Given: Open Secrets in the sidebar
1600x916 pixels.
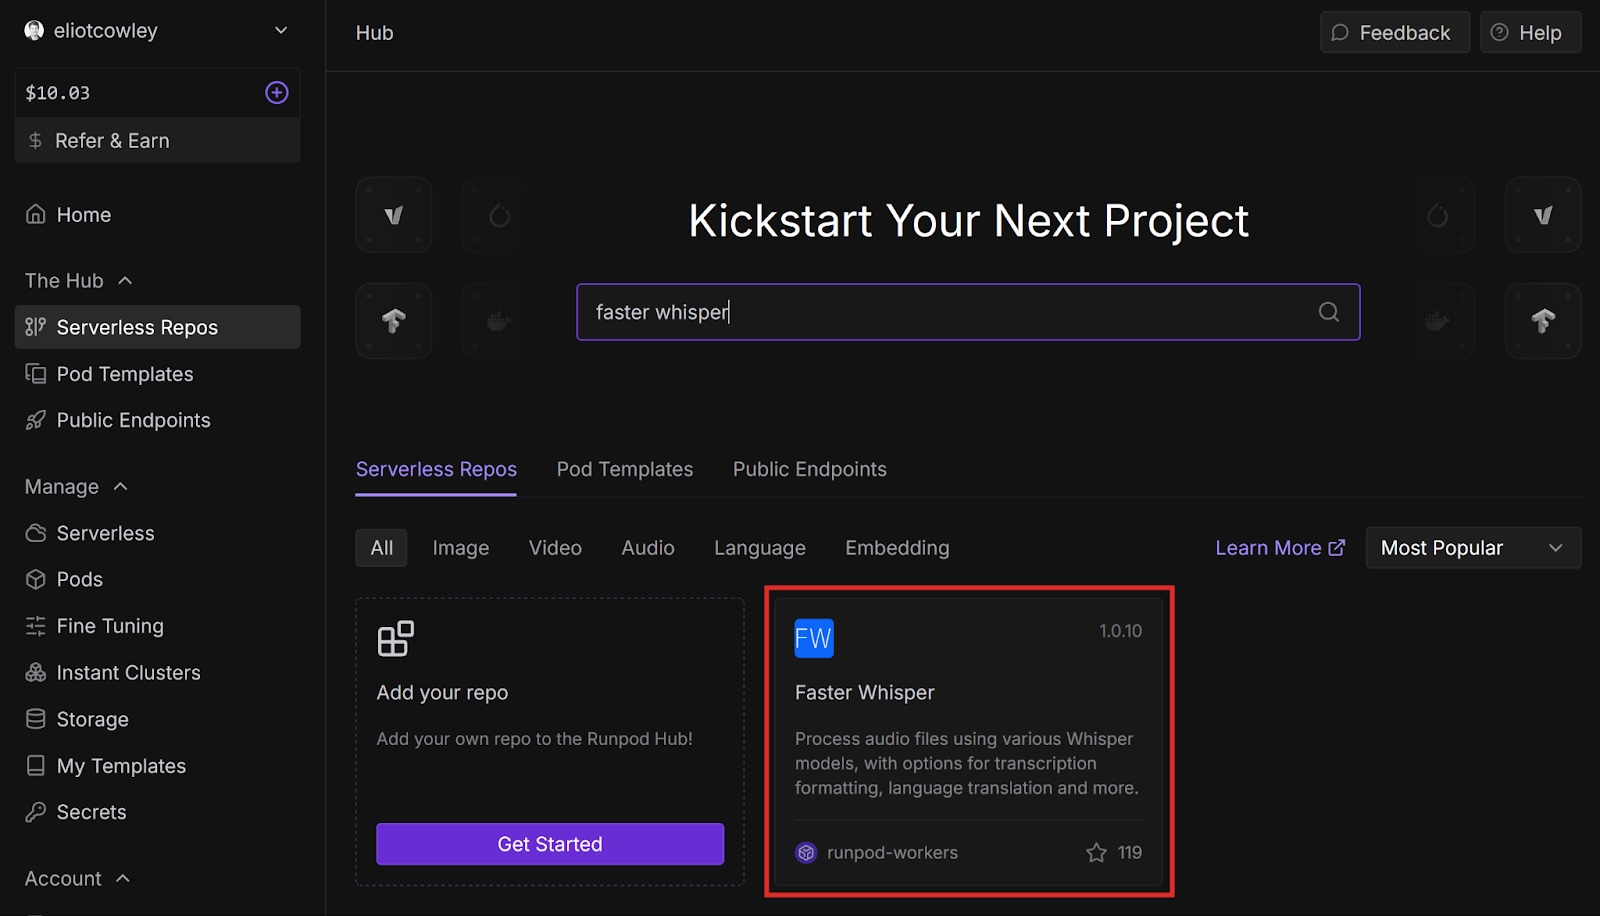Looking at the screenshot, I should click(157, 812).
